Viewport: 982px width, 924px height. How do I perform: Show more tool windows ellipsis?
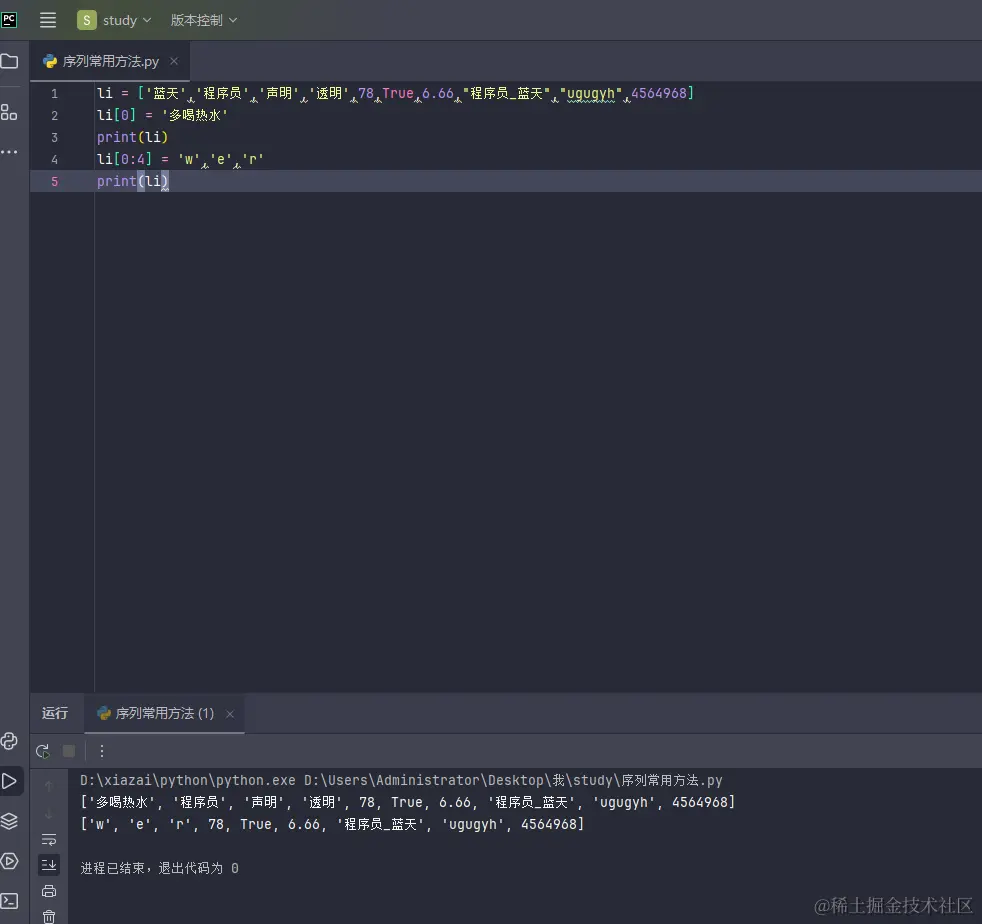pyautogui.click(x=9, y=152)
